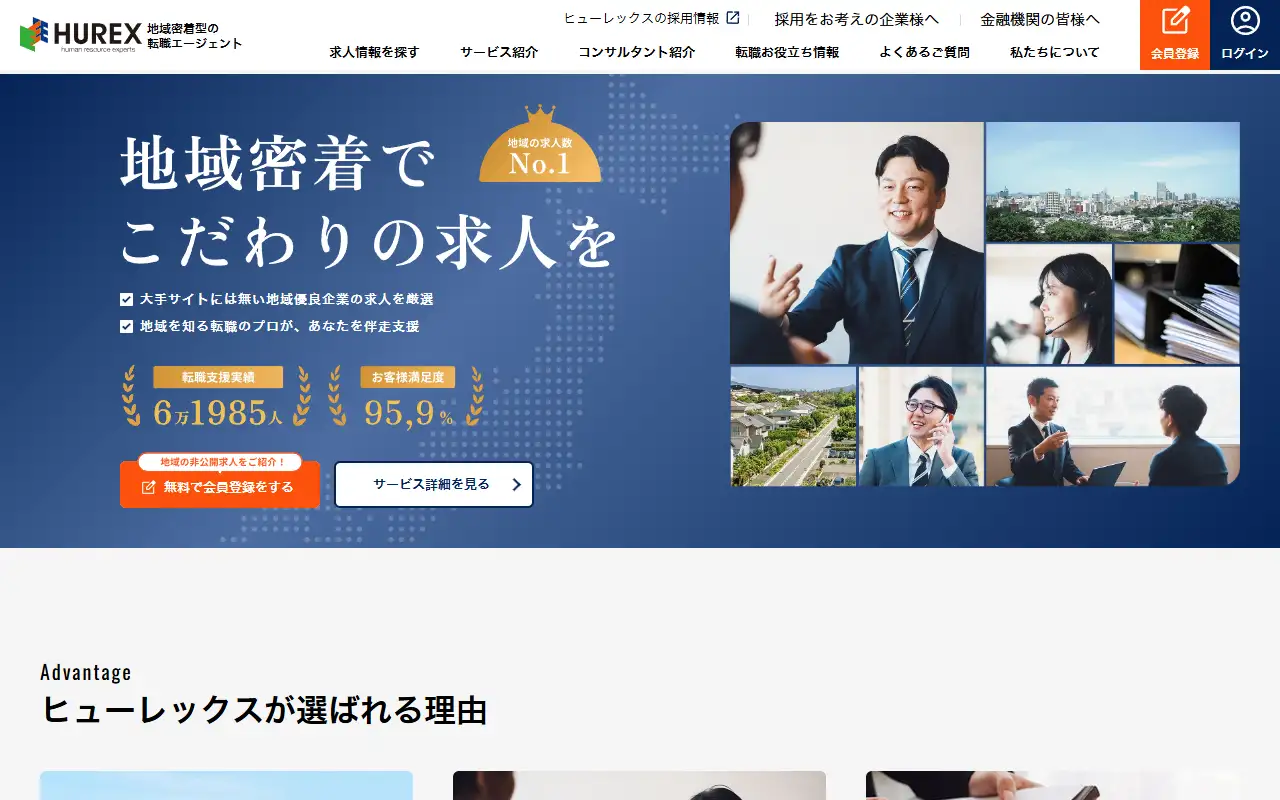Open the 転職お役立ち情報 menu

click(787, 52)
